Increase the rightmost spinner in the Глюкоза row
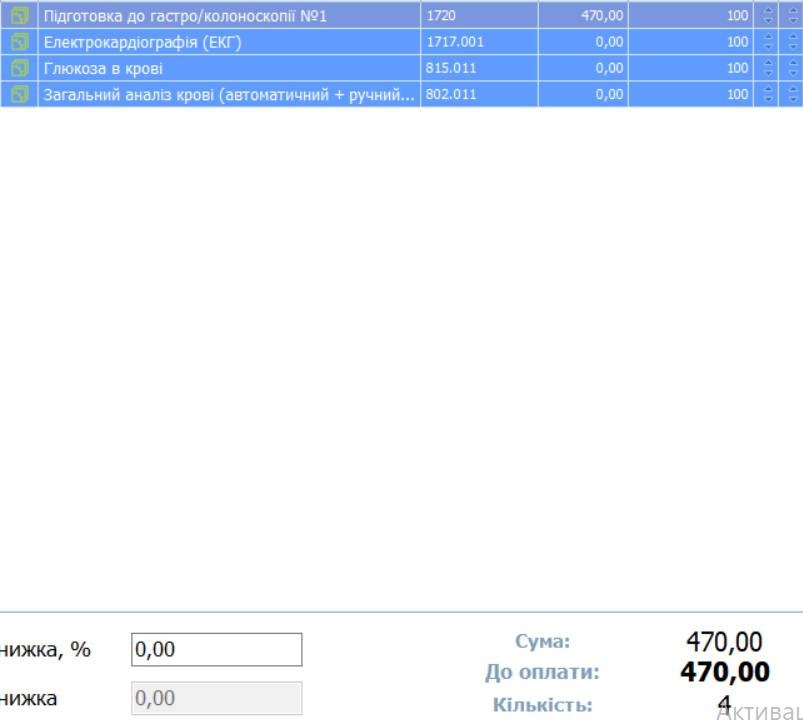The height and width of the screenshot is (726, 803). tap(793, 63)
